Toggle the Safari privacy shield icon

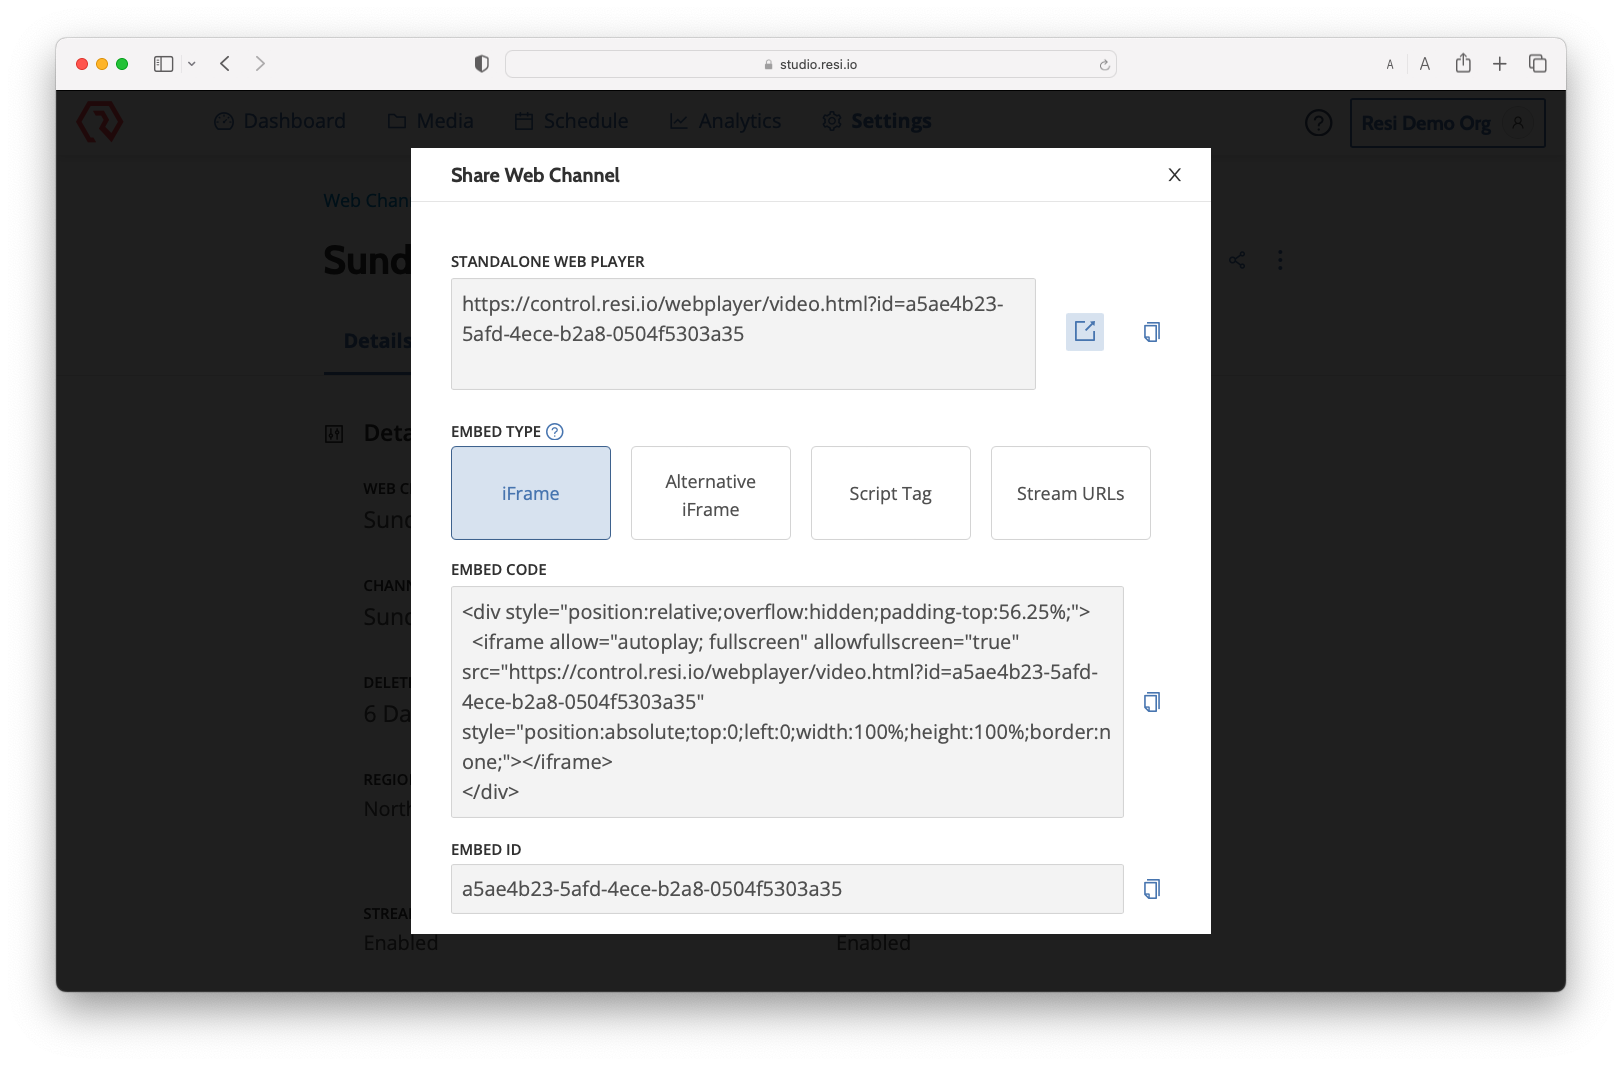click(481, 62)
